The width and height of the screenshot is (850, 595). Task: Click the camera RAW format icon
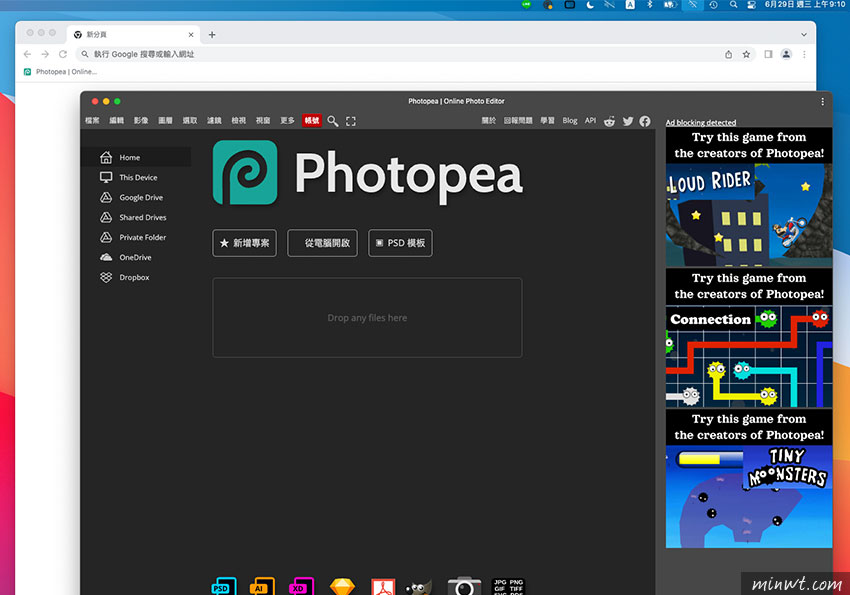click(x=465, y=586)
